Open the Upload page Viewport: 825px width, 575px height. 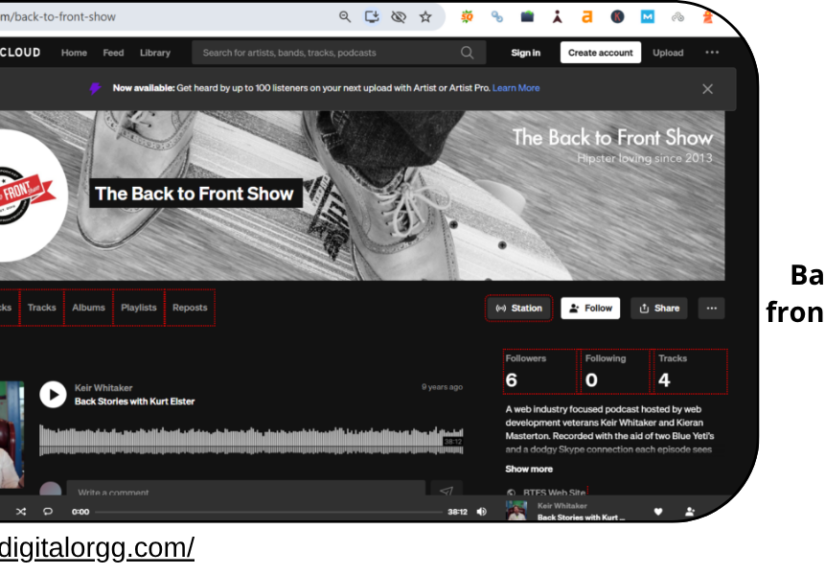(x=668, y=53)
